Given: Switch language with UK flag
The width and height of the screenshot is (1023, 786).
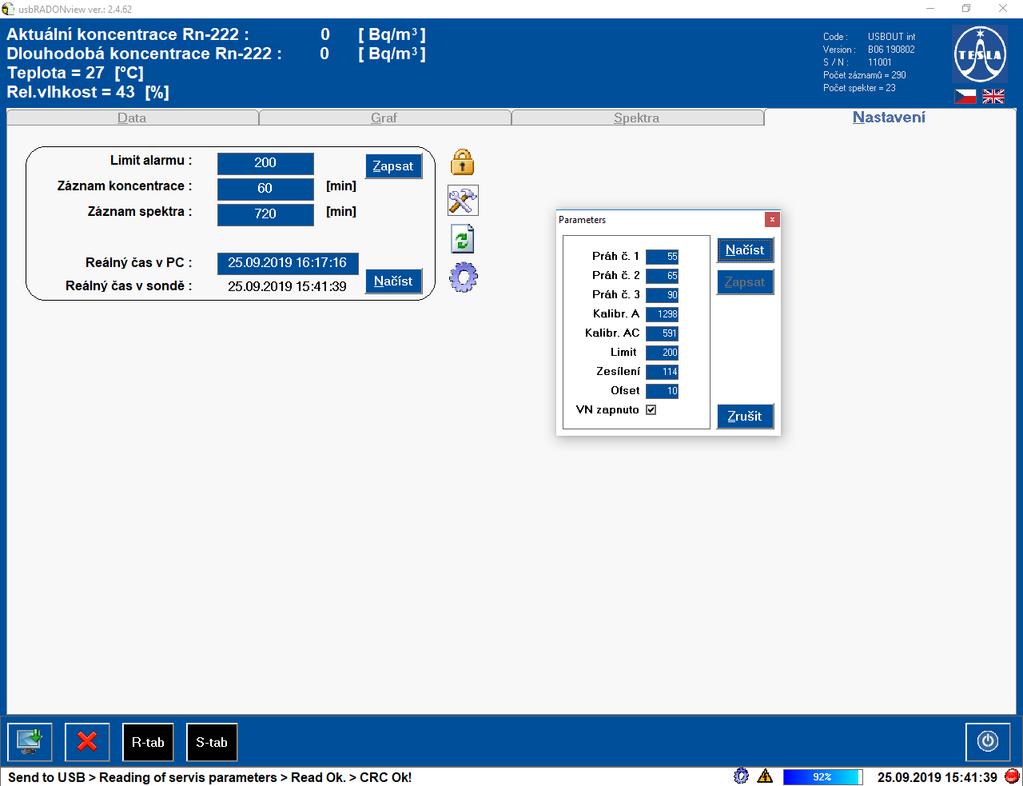Looking at the screenshot, I should pyautogui.click(x=993, y=97).
